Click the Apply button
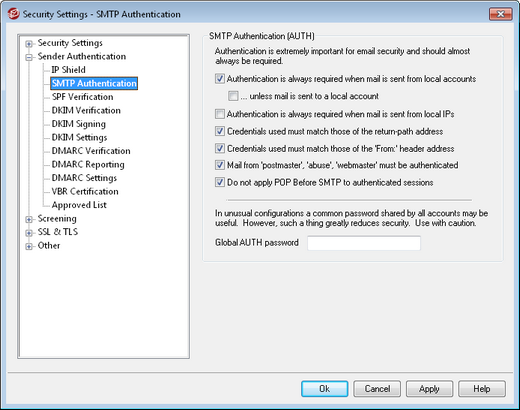Viewport: 520px width, 410px height. coord(429,389)
